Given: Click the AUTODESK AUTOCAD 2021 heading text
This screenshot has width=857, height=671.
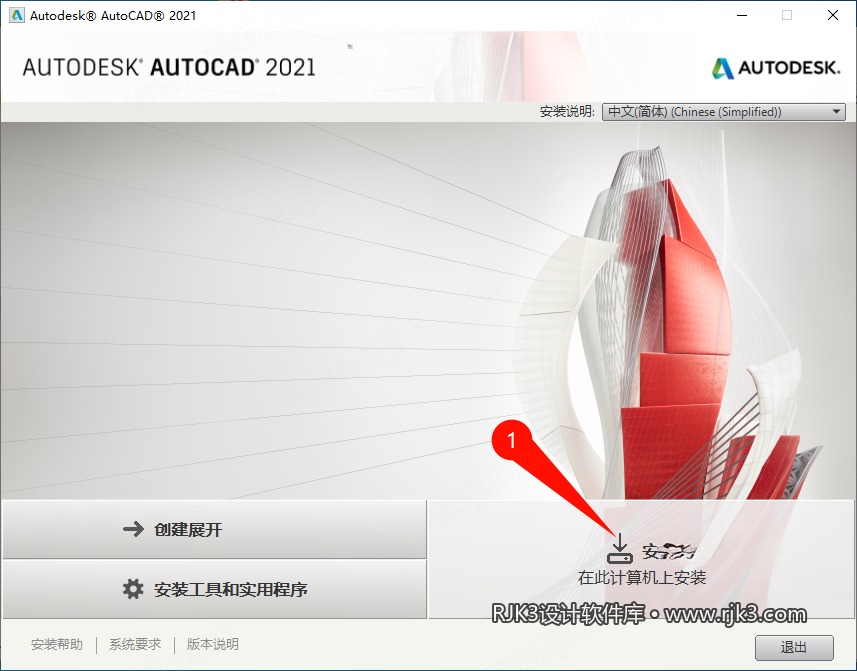Looking at the screenshot, I should click(x=169, y=67).
